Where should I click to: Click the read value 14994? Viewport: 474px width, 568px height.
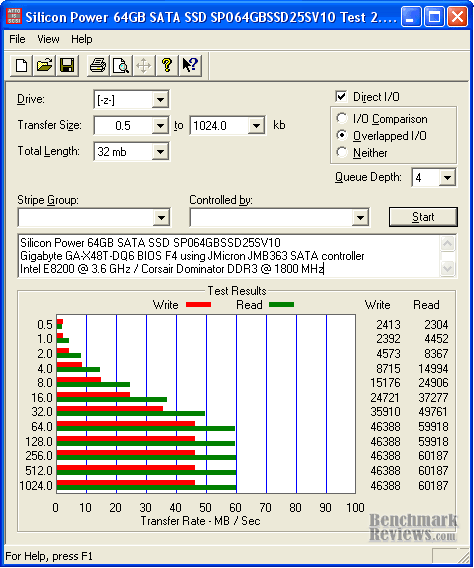[433, 368]
